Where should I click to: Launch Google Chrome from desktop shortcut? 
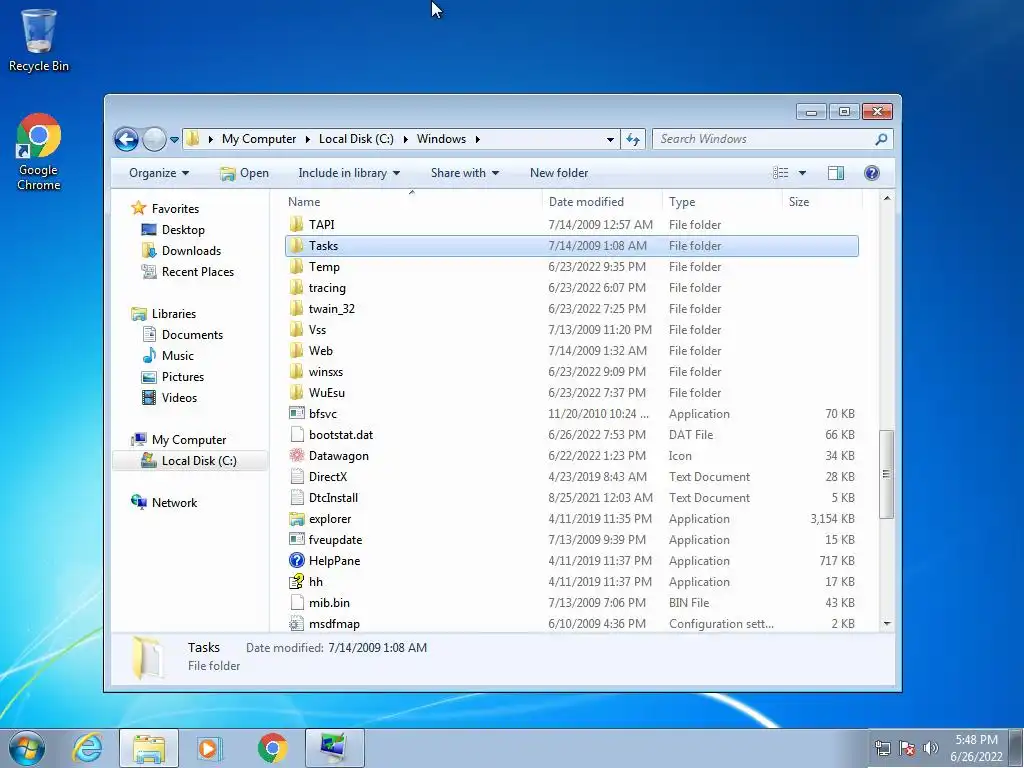click(39, 152)
